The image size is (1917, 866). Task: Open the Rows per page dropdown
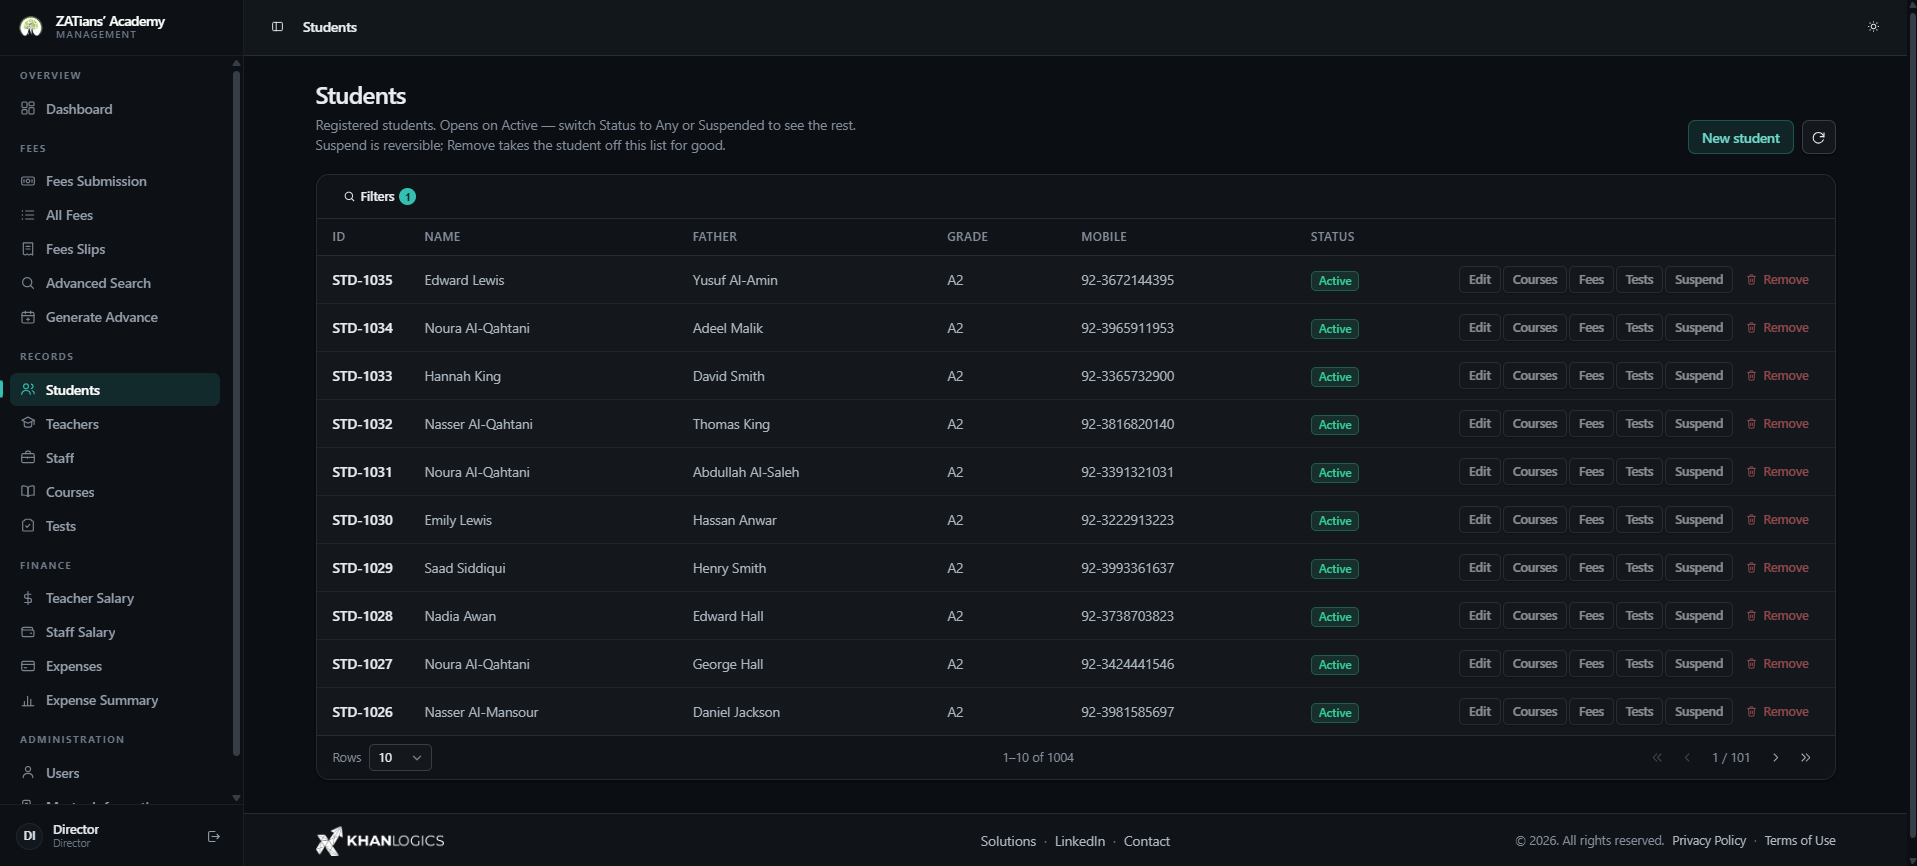coord(400,758)
